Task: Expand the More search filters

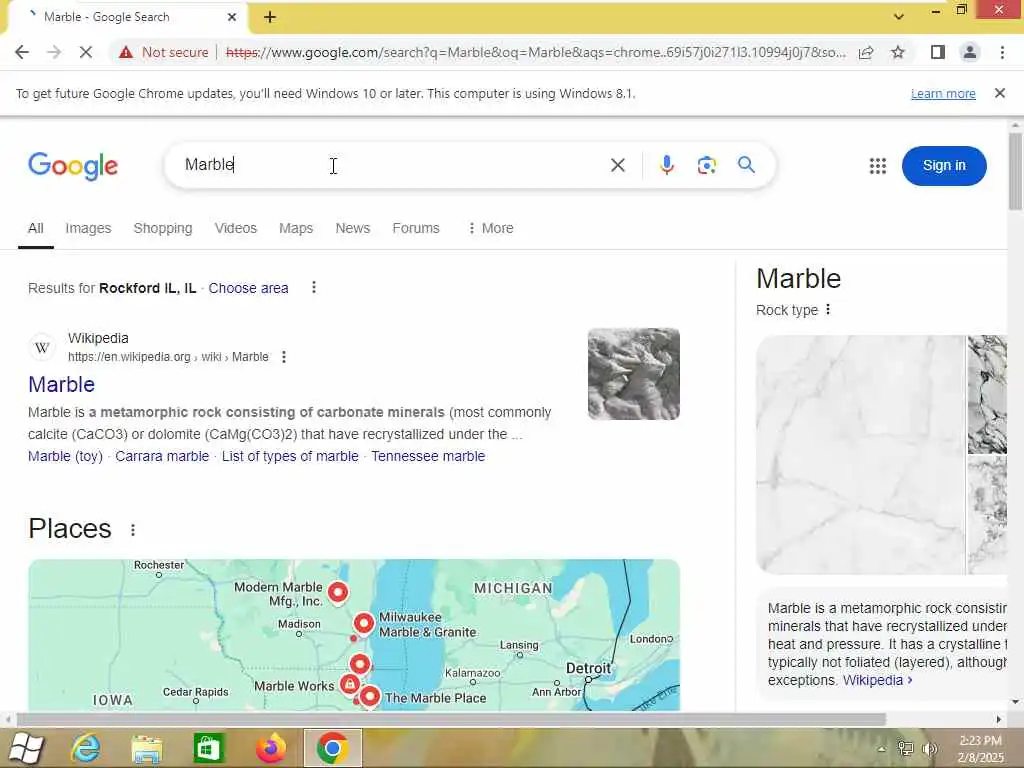Action: pyautogui.click(x=491, y=229)
